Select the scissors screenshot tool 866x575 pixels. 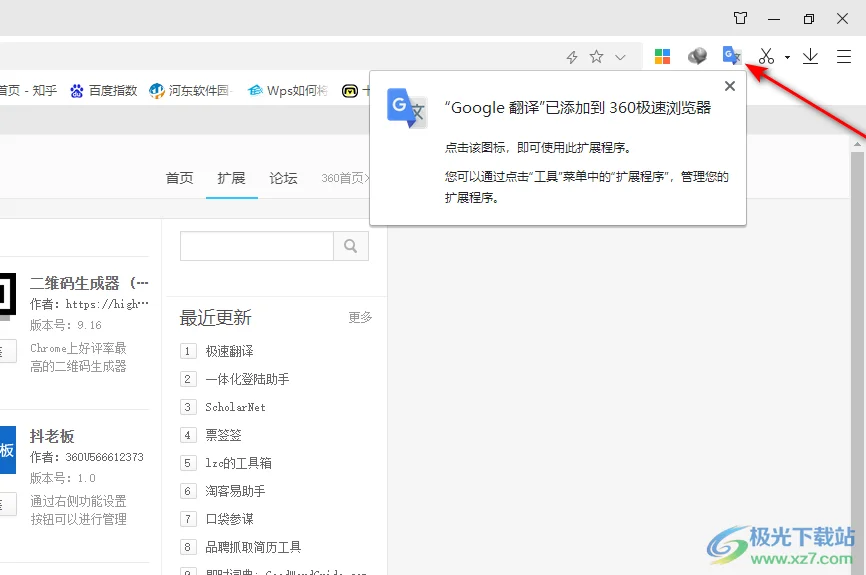(766, 56)
